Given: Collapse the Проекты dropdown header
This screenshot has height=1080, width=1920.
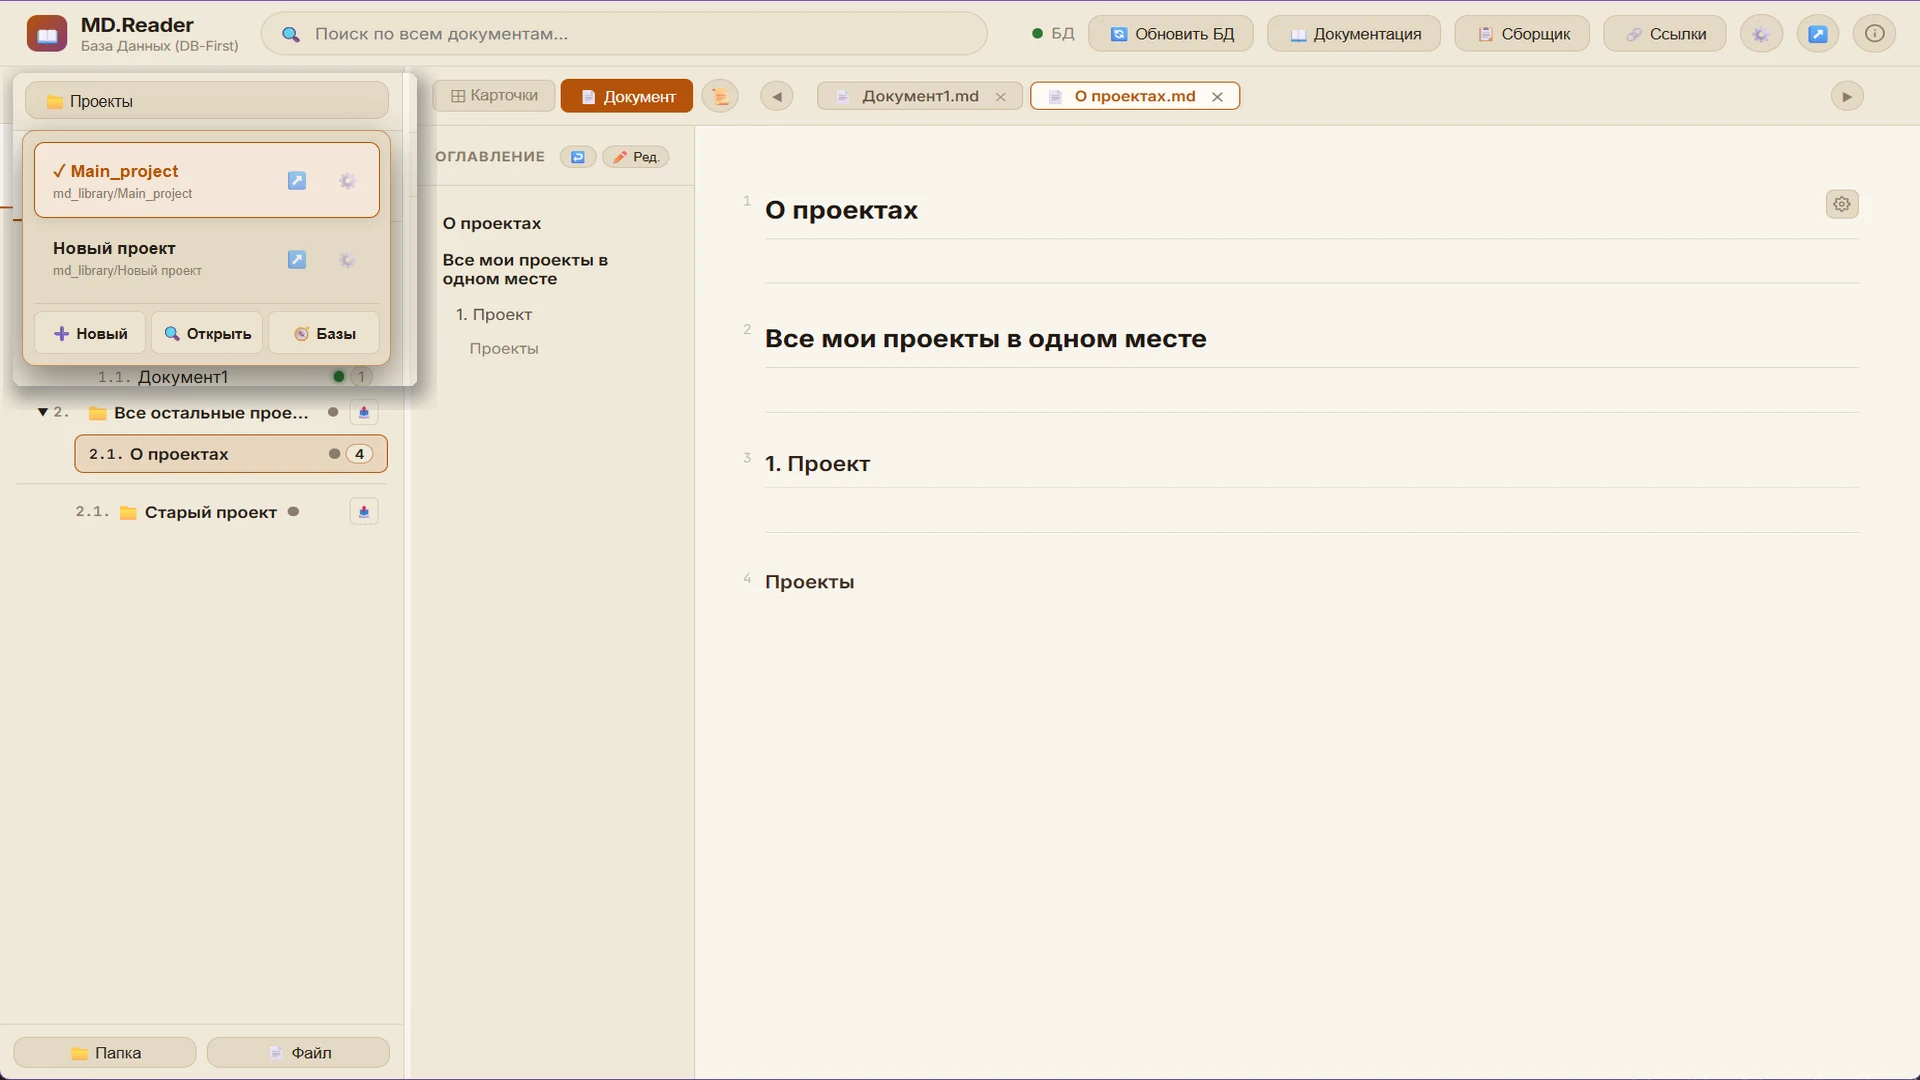Looking at the screenshot, I should tap(207, 101).
